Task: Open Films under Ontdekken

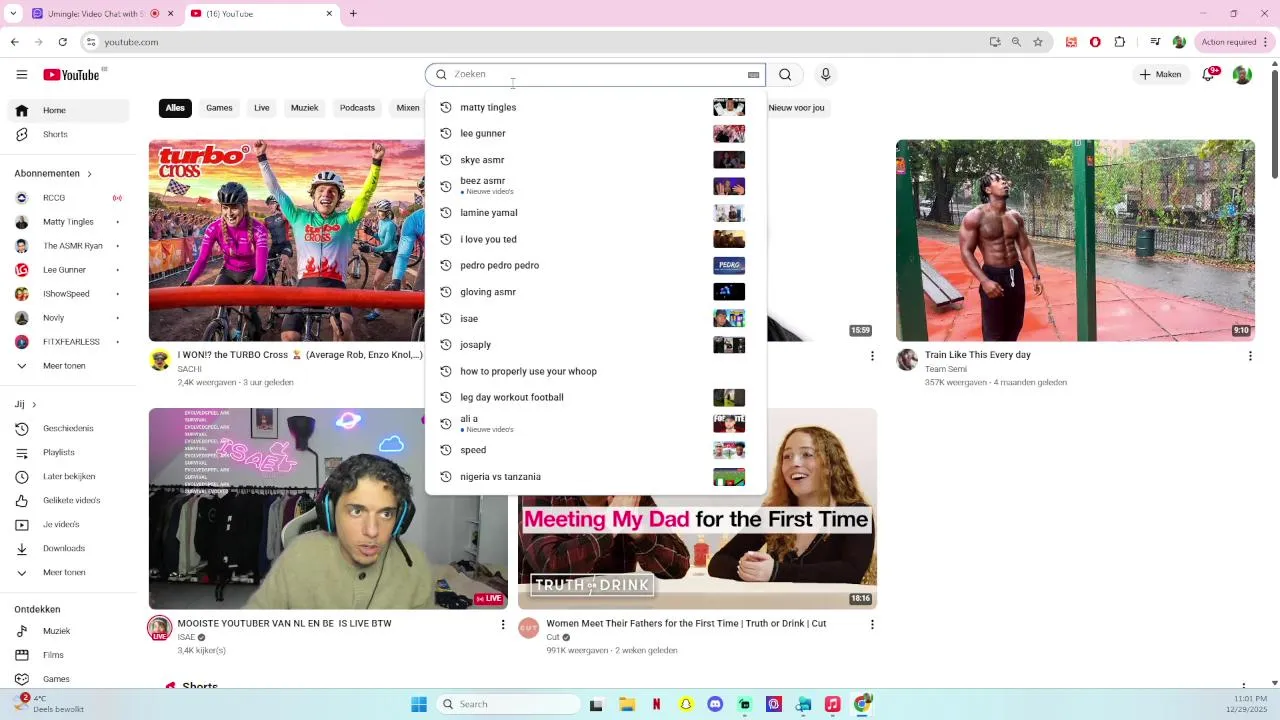Action: (68, 655)
